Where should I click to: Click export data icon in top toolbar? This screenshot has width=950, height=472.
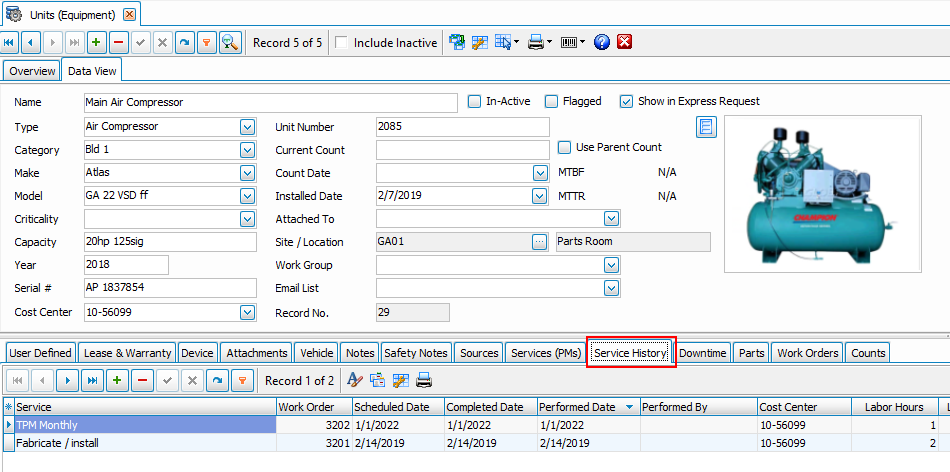(x=457, y=42)
